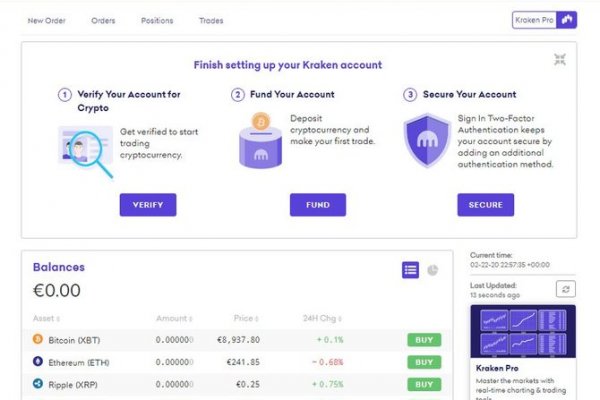Go to the Positions tab
Image resolution: width=600 pixels, height=400 pixels.
(157, 20)
